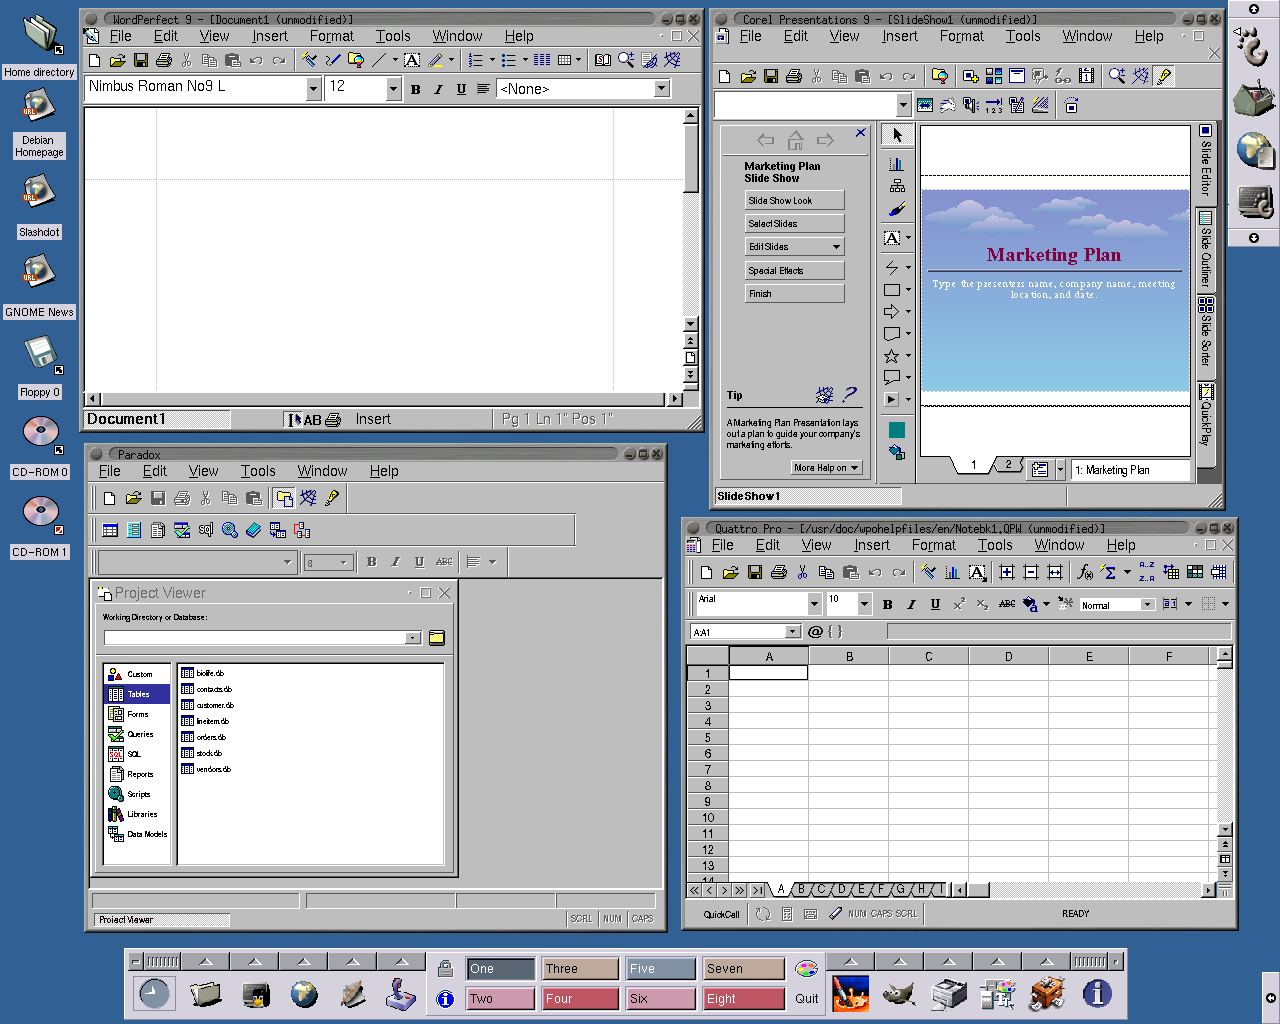
Task: Click Finish in the Marketing Plan panel
Action: click(795, 294)
